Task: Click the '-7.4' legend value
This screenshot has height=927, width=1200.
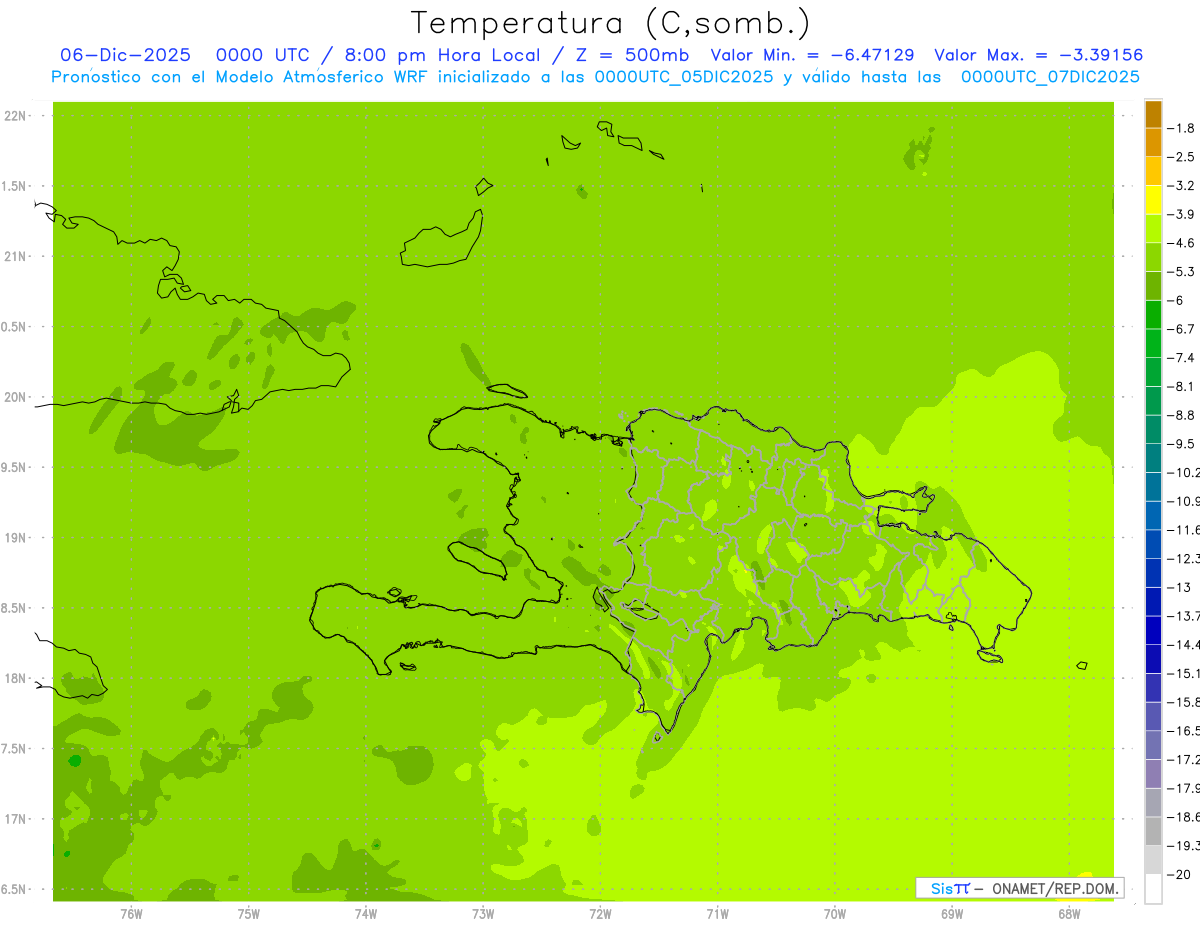Action: click(1182, 358)
